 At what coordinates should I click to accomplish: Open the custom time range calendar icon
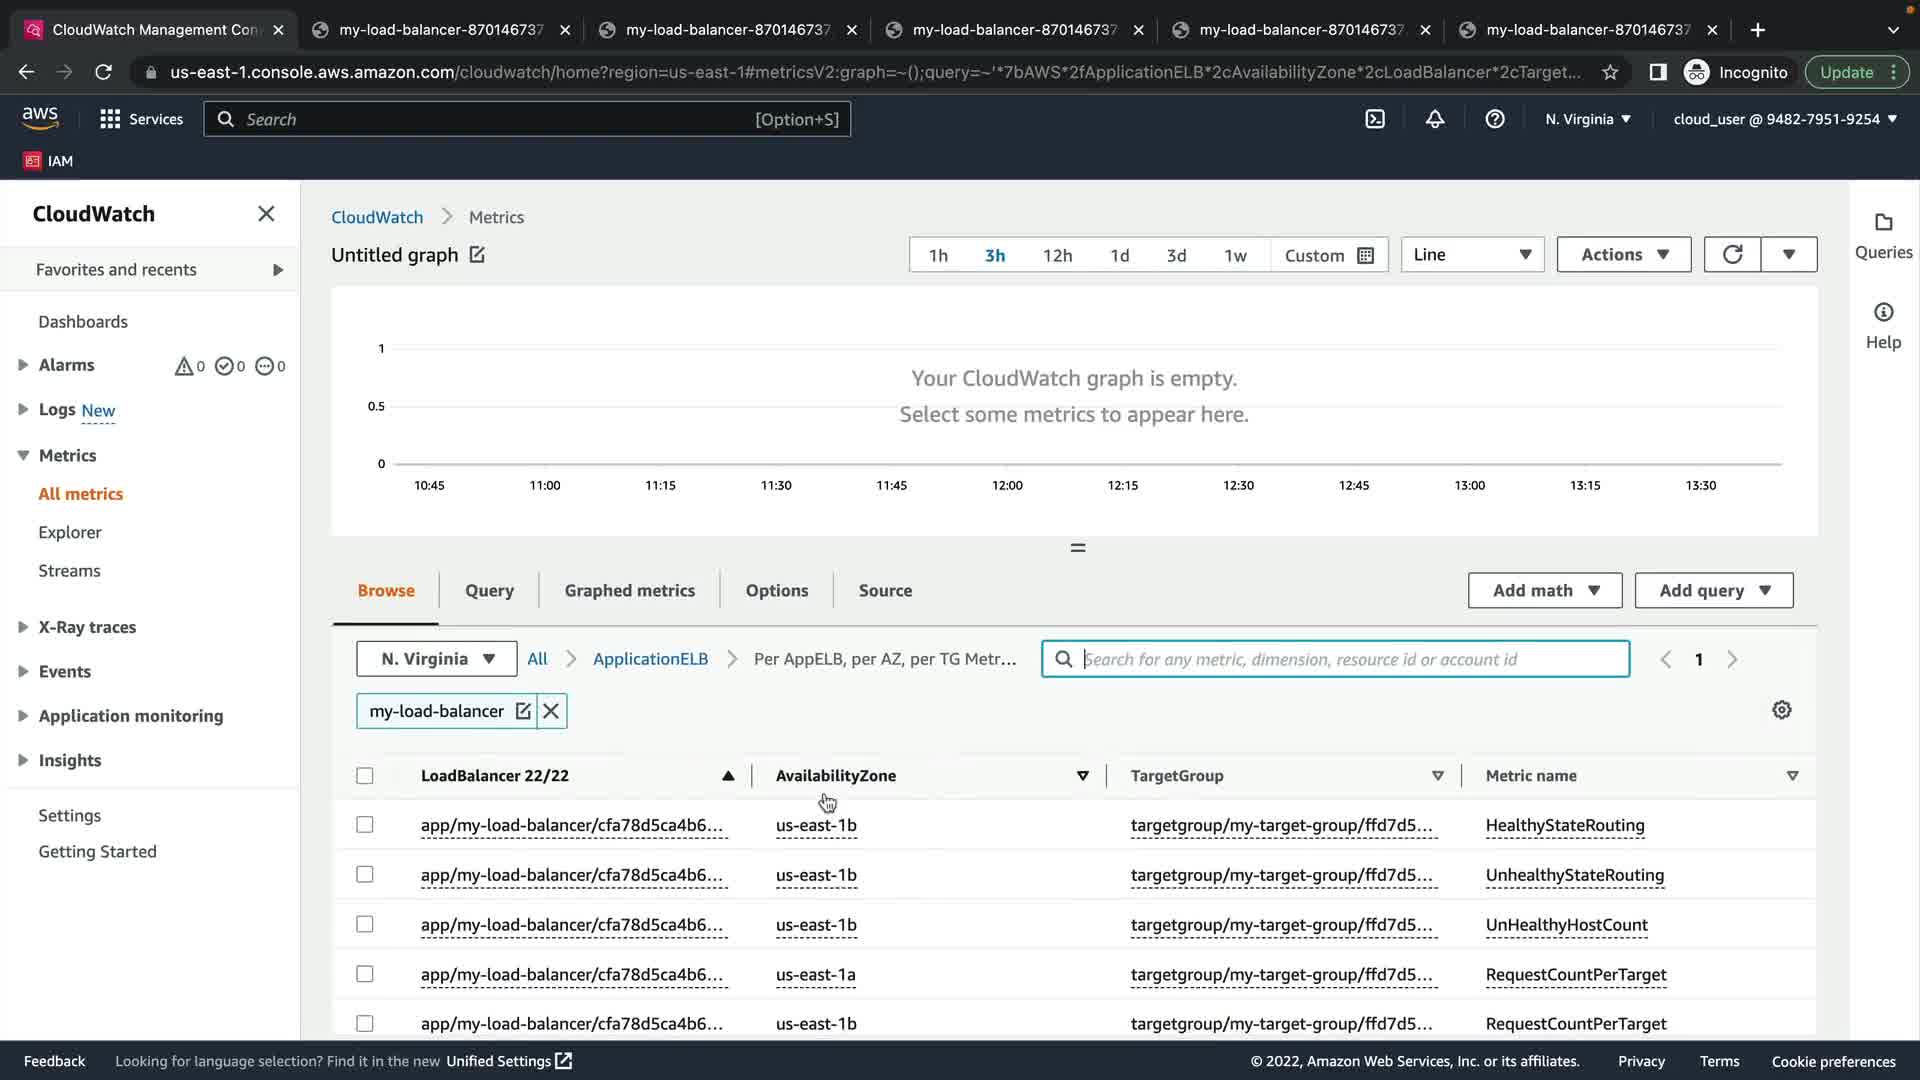pyautogui.click(x=1365, y=256)
